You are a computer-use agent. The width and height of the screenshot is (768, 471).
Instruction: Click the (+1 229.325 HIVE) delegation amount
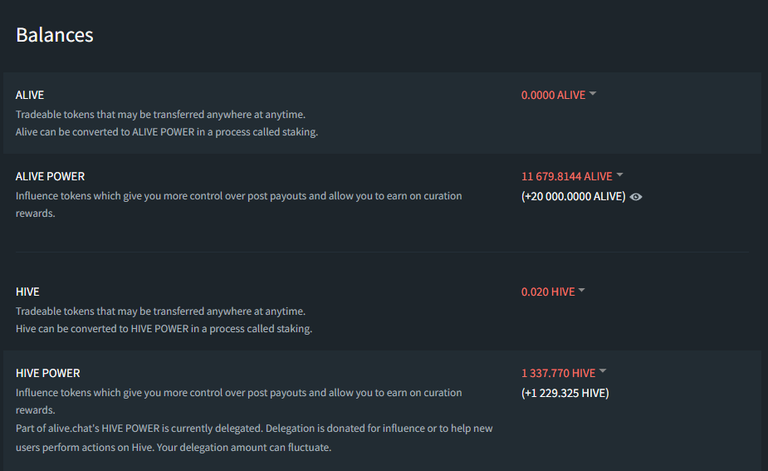(565, 393)
